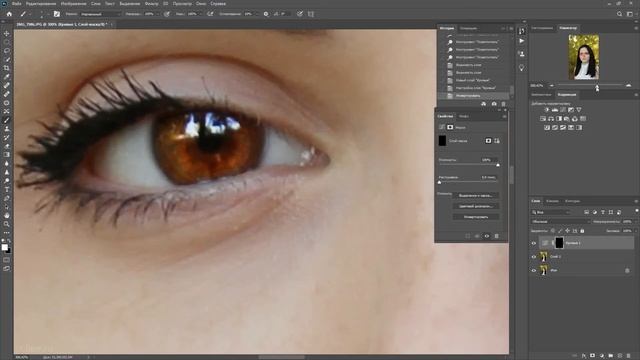
Task: Select the Zoom tool
Action: point(7,224)
